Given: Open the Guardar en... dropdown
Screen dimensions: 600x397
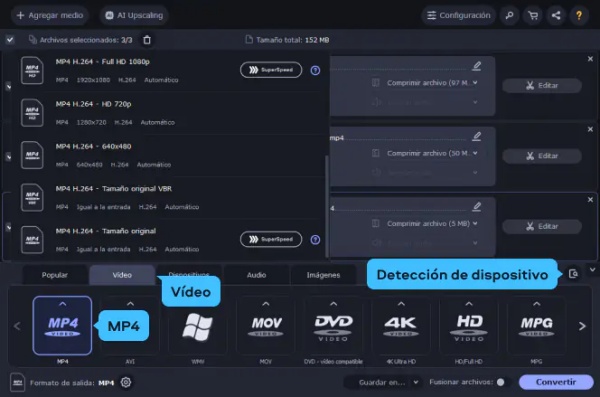Looking at the screenshot, I should 383,382.
